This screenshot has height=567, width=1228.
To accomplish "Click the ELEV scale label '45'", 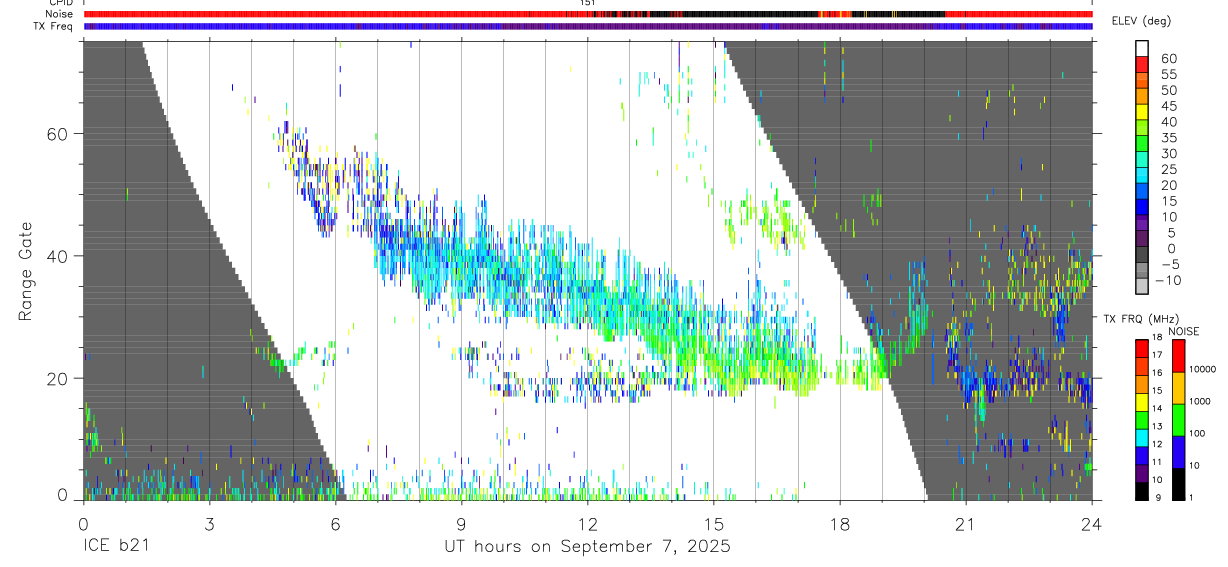I will [1167, 106].
